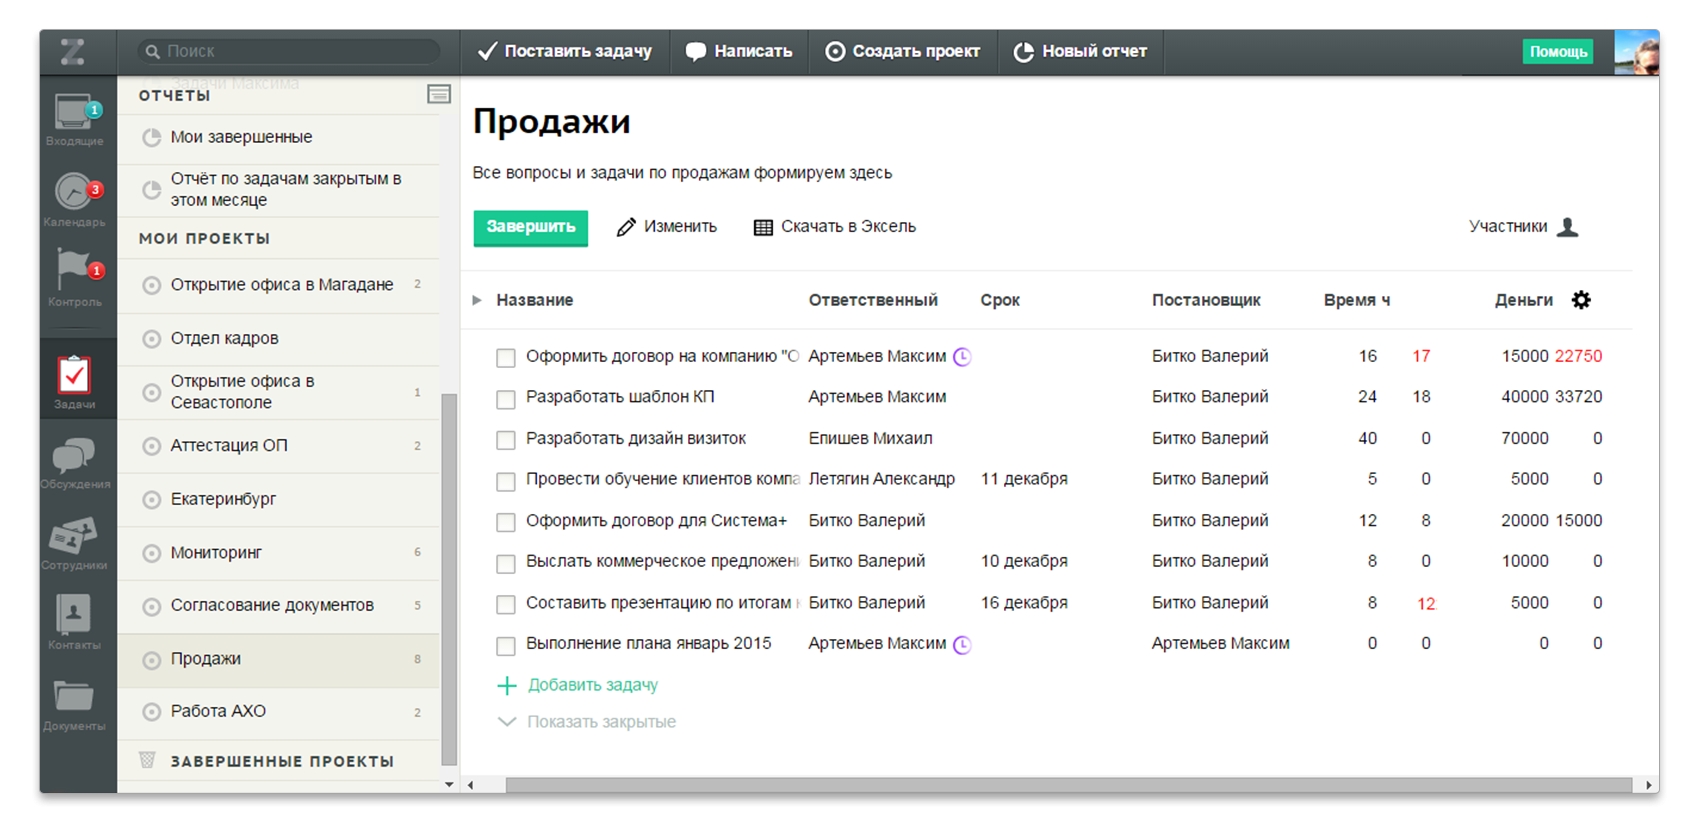Open Создать проект in top bar
Viewport: 1702px width, 839px height.
click(902, 52)
